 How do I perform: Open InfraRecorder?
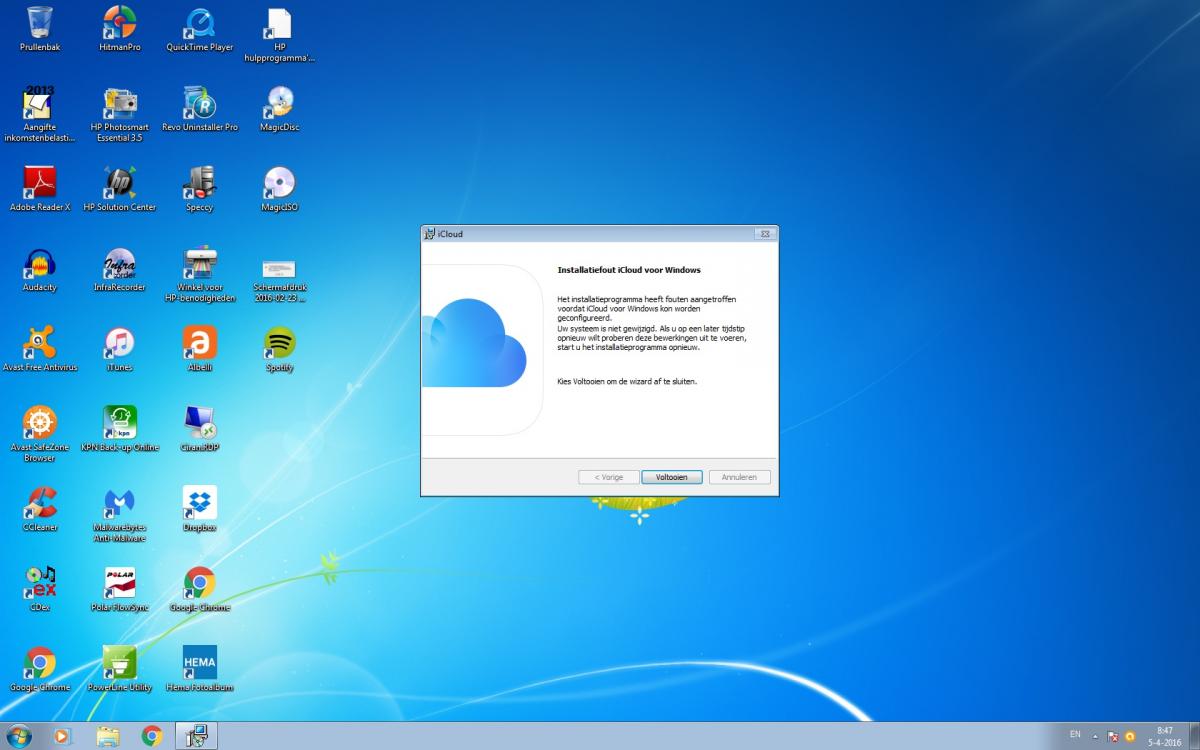[120, 269]
